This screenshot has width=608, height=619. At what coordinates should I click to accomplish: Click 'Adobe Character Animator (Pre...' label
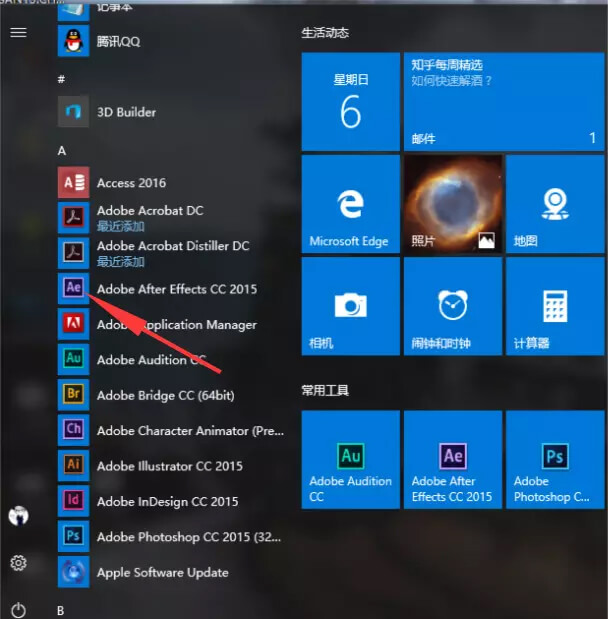click(190, 431)
